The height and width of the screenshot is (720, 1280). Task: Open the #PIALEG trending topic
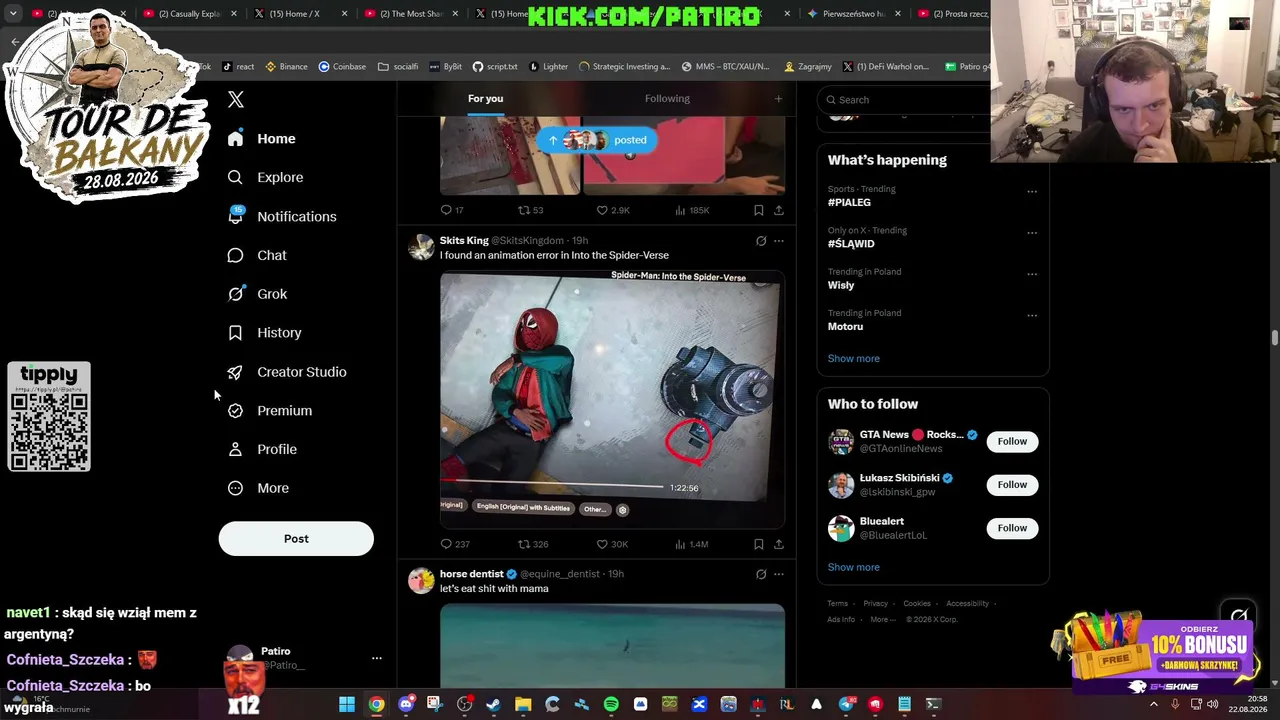click(849, 203)
